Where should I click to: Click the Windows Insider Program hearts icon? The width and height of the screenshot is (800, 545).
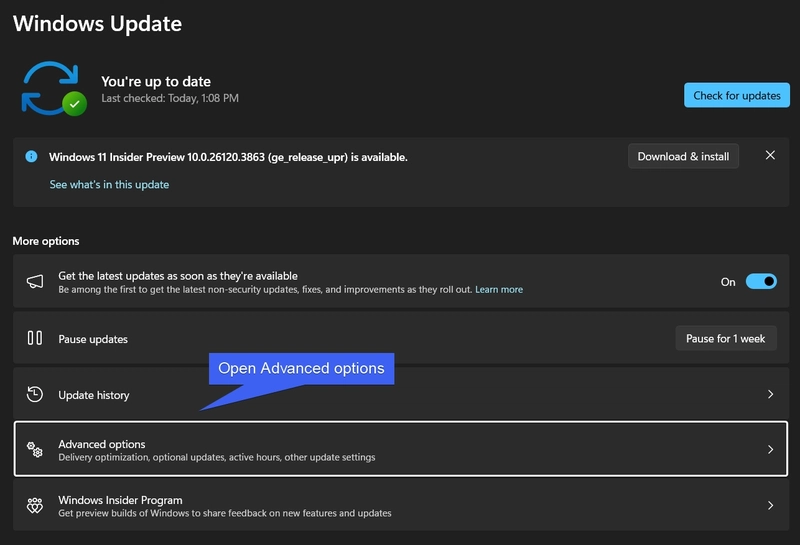(x=35, y=505)
